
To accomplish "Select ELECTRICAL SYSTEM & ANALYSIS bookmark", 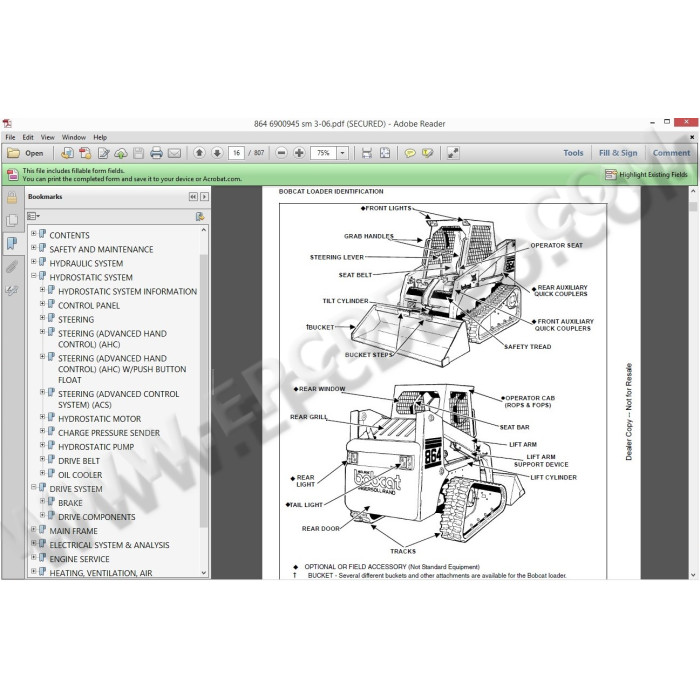I will [109, 545].
